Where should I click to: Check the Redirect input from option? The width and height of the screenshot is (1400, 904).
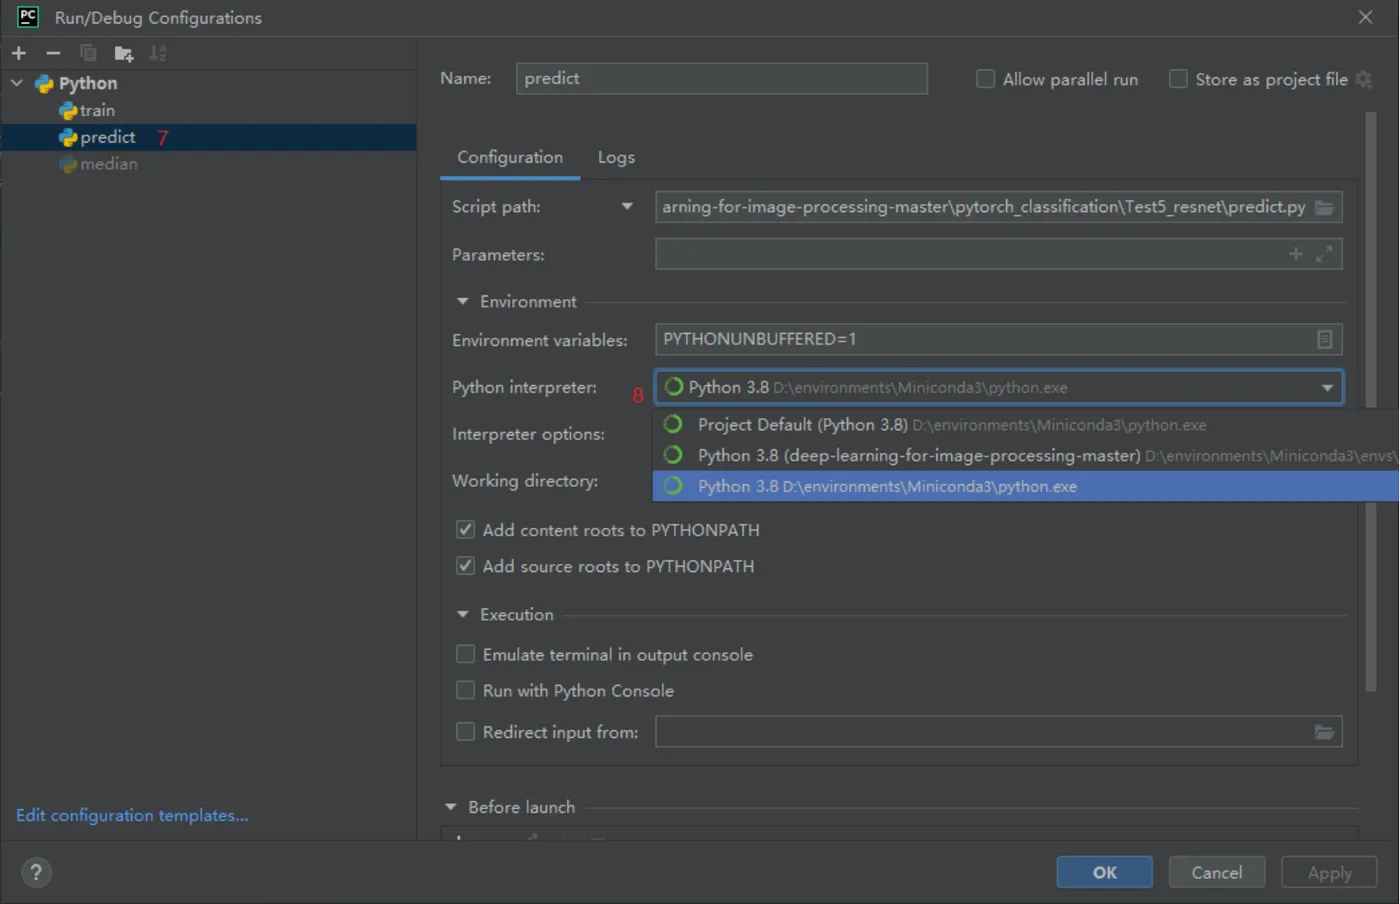point(465,732)
